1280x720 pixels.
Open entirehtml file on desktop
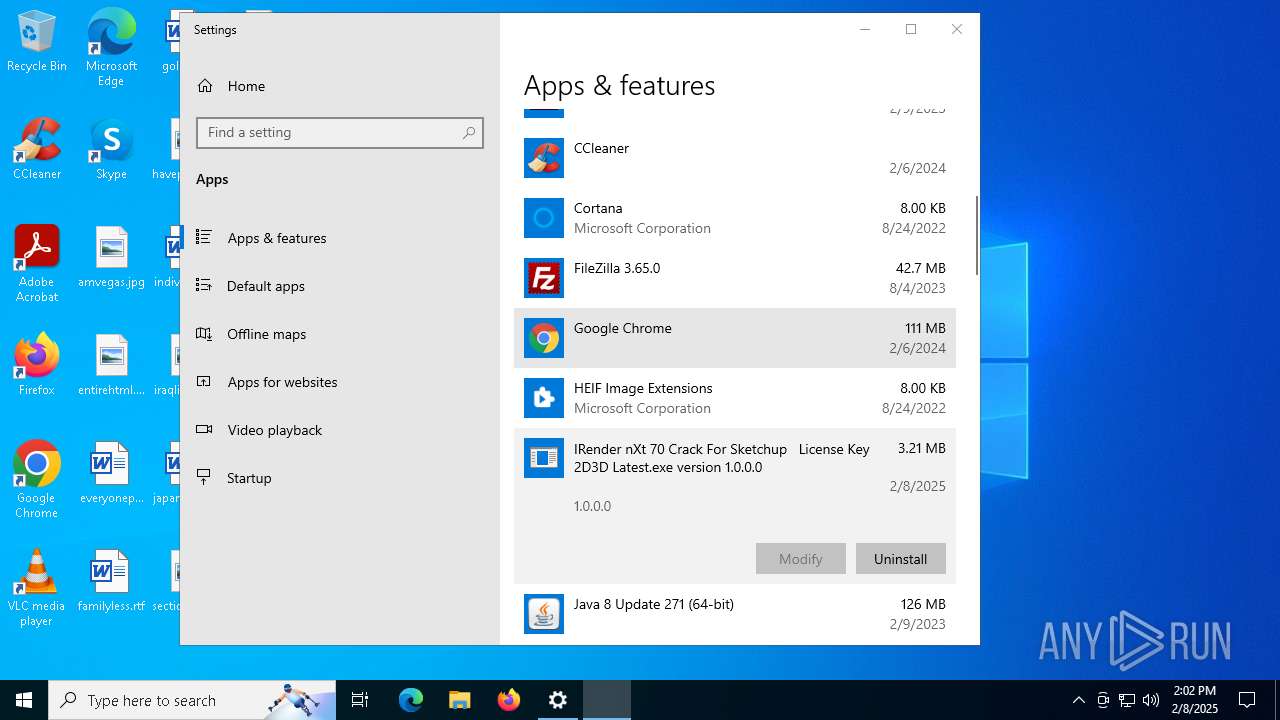pyautogui.click(x=111, y=365)
